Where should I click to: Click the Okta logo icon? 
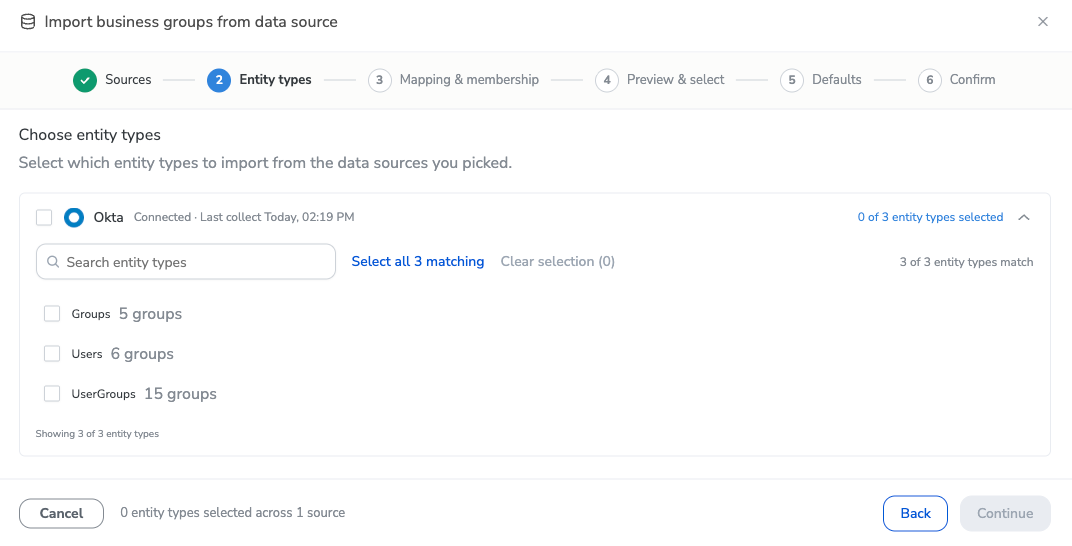(x=74, y=217)
